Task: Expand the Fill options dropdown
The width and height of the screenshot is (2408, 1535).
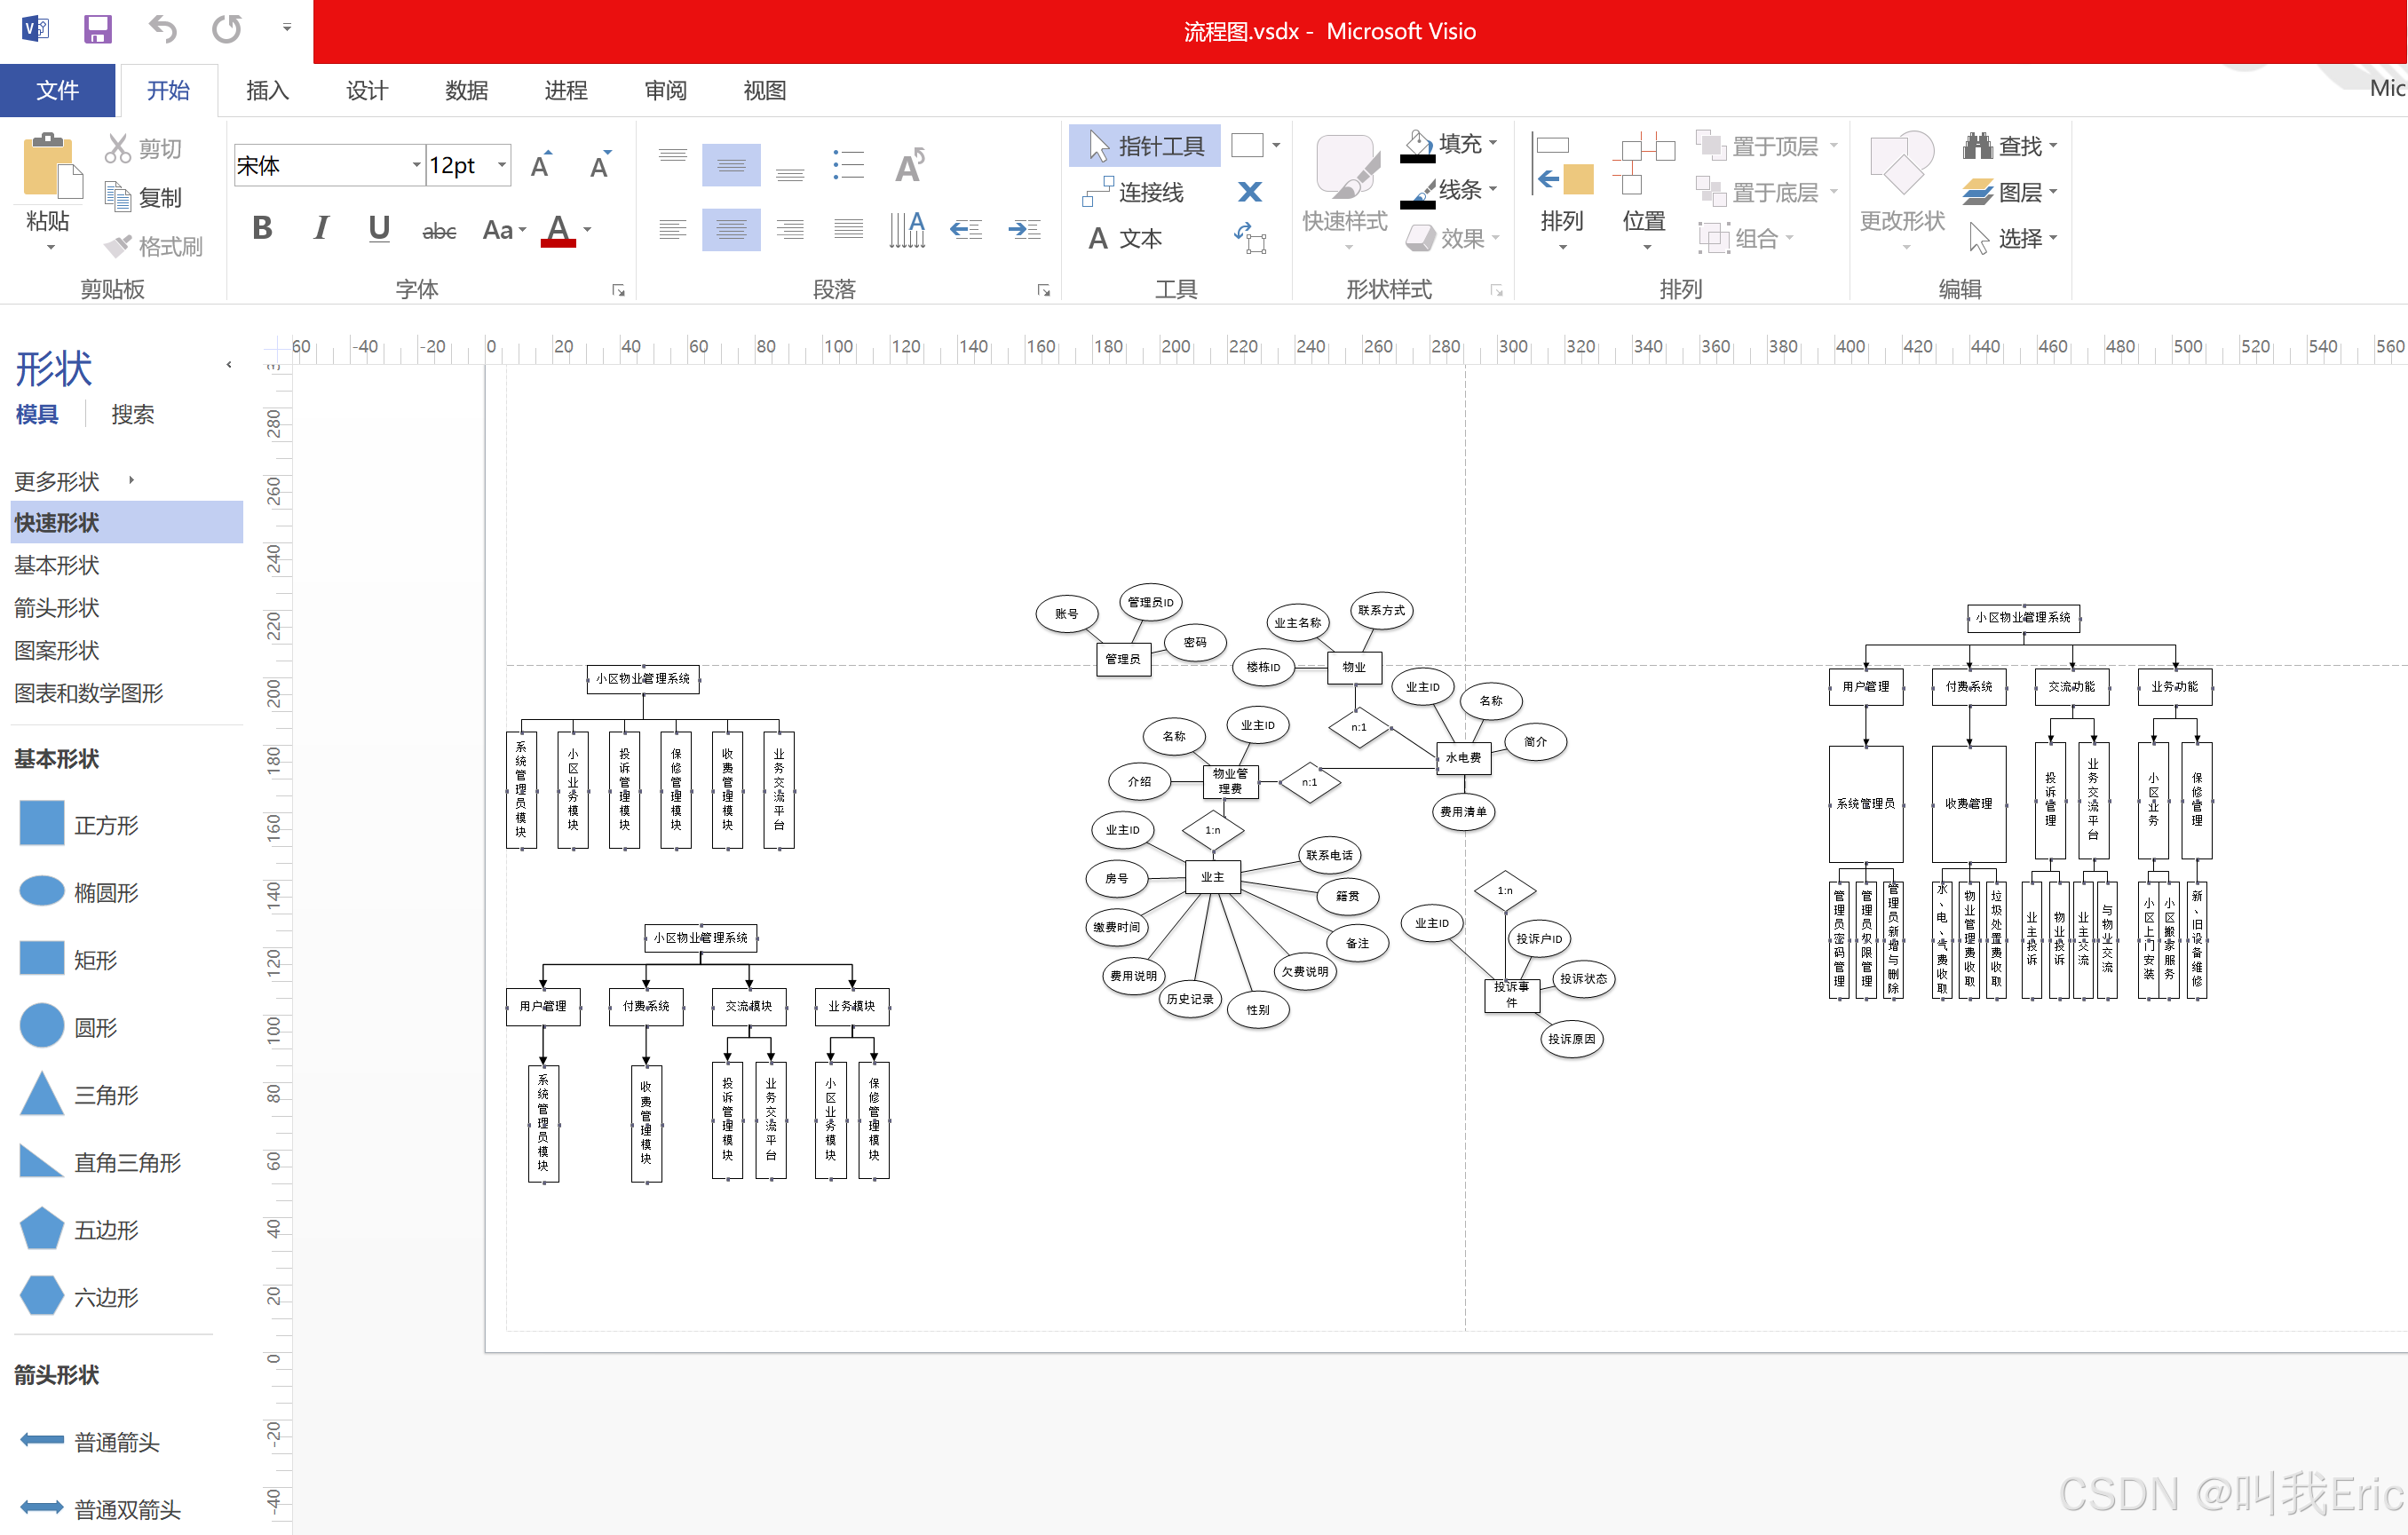Action: 1493,144
